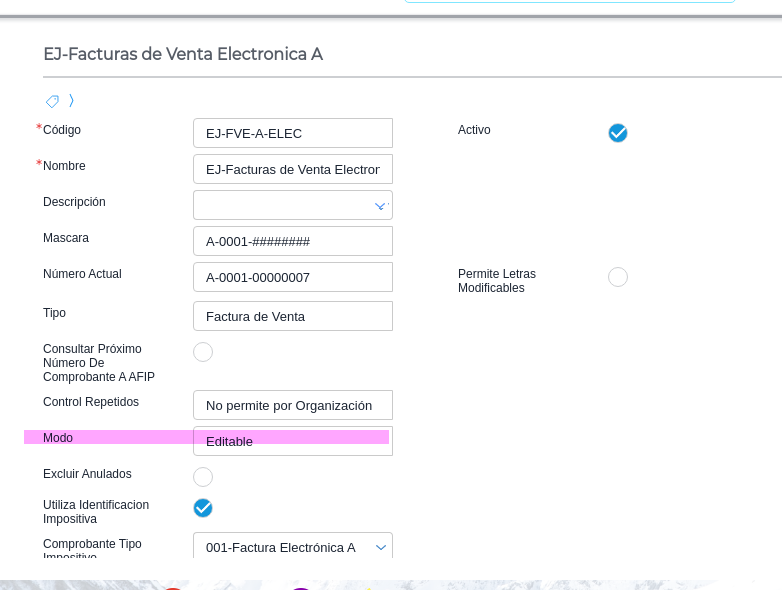
Task: Open the Comprobante Tipo Impositivo dropdown arrow
Action: (380, 547)
